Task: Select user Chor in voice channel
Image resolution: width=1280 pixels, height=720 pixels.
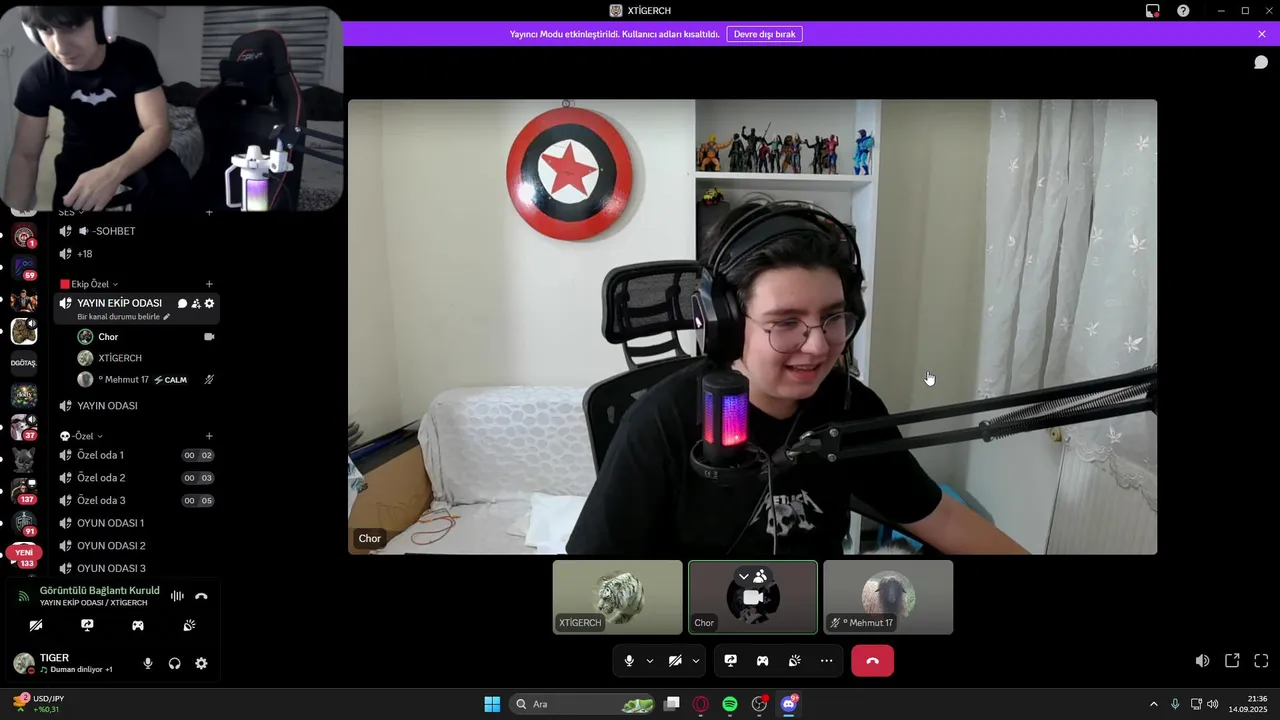Action: [x=146, y=337]
